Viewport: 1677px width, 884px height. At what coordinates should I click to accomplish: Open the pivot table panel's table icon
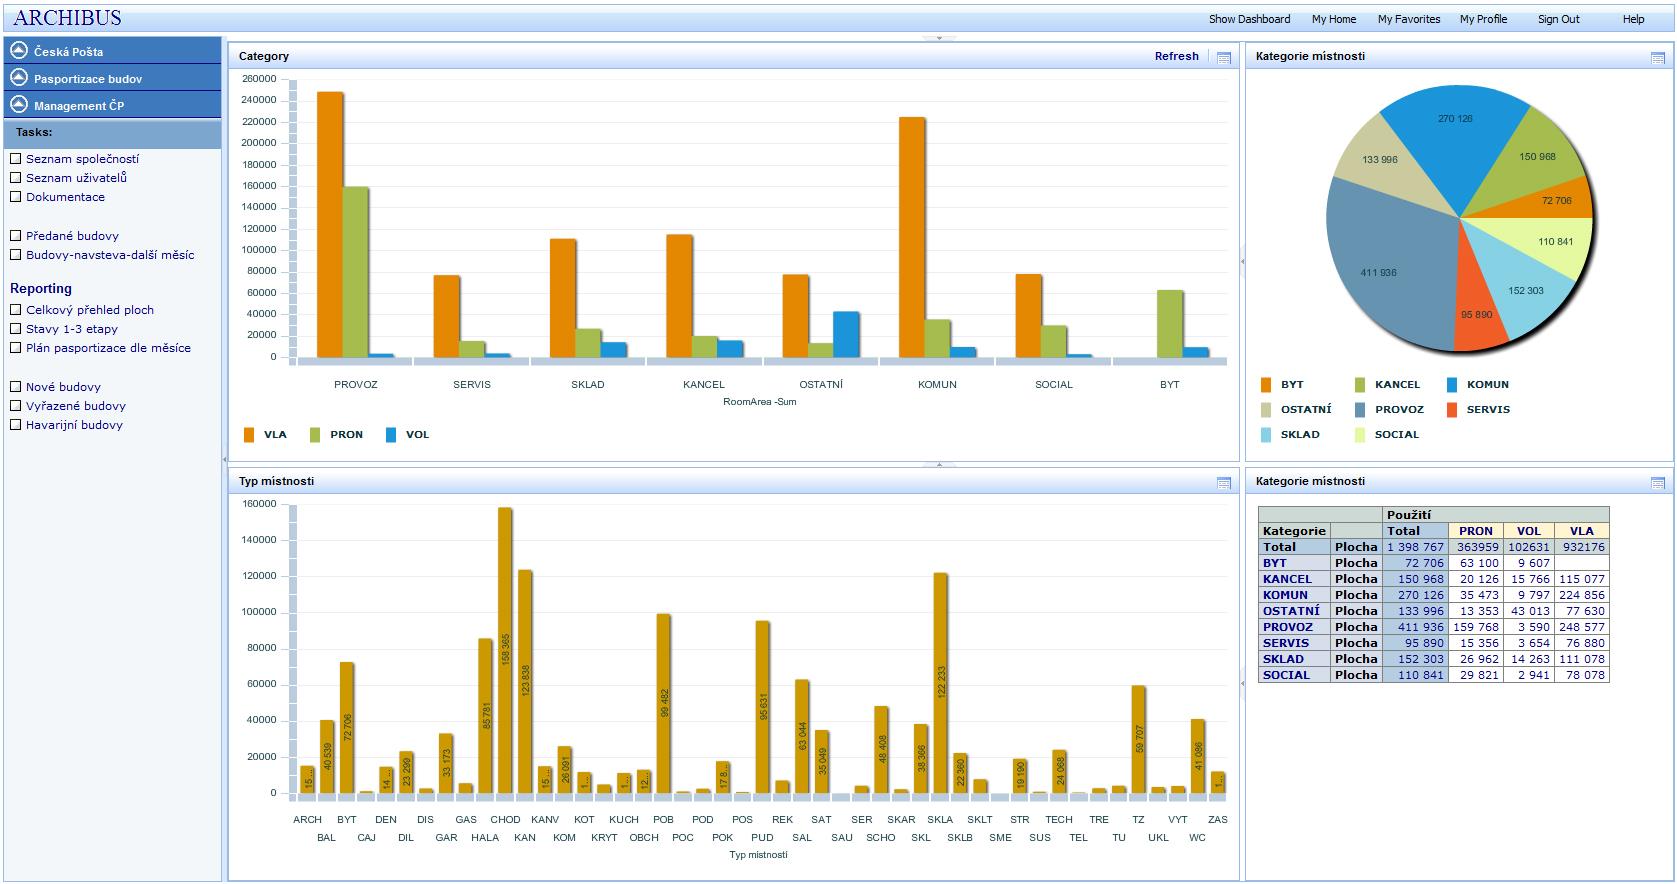click(x=1658, y=482)
